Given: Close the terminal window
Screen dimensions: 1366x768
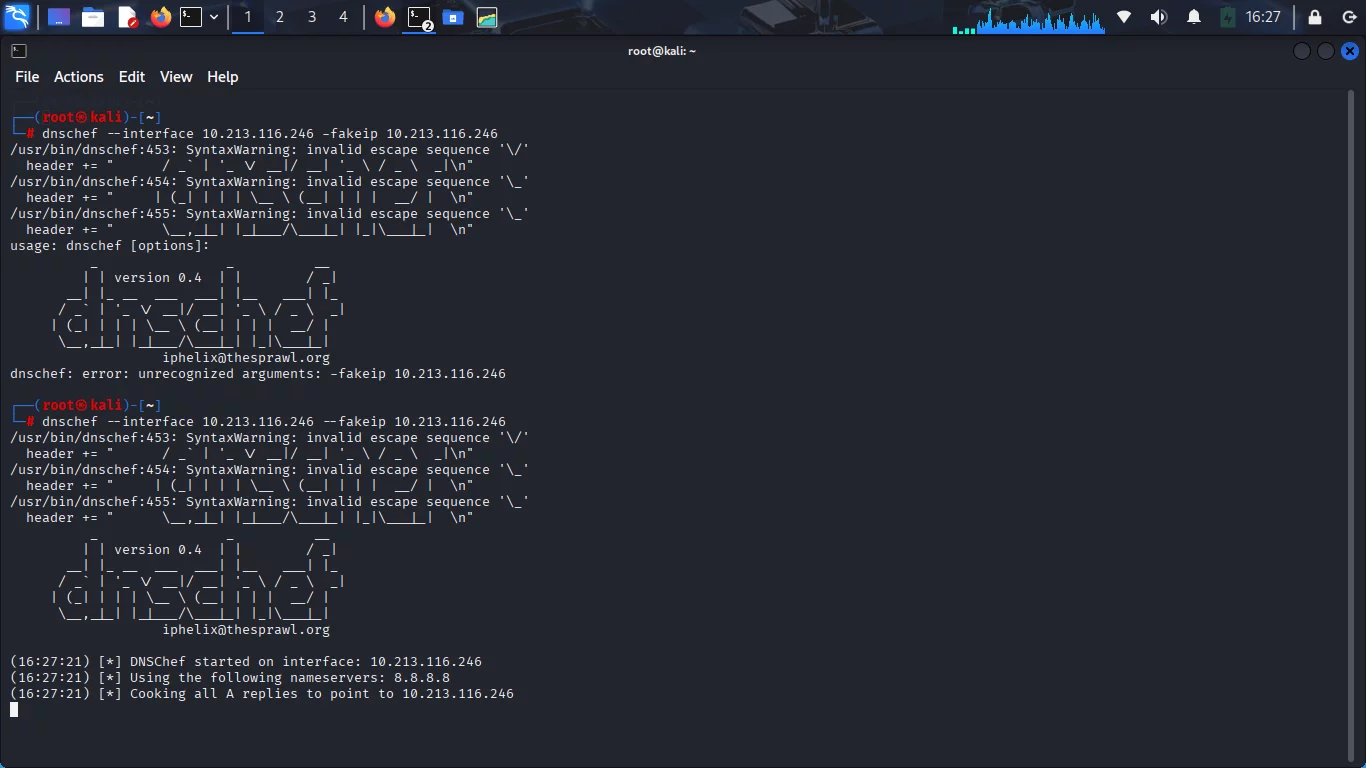Looking at the screenshot, I should (1349, 51).
